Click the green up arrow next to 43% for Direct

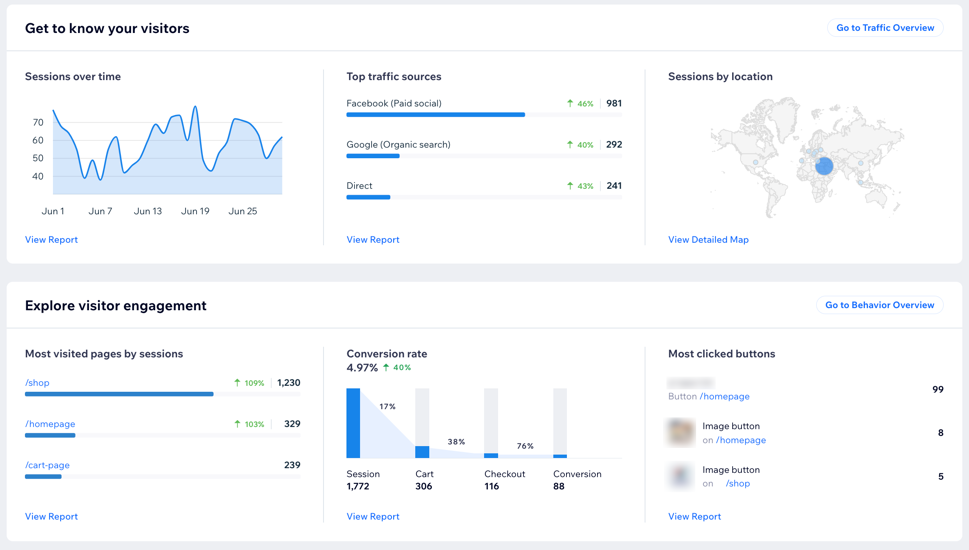point(570,185)
